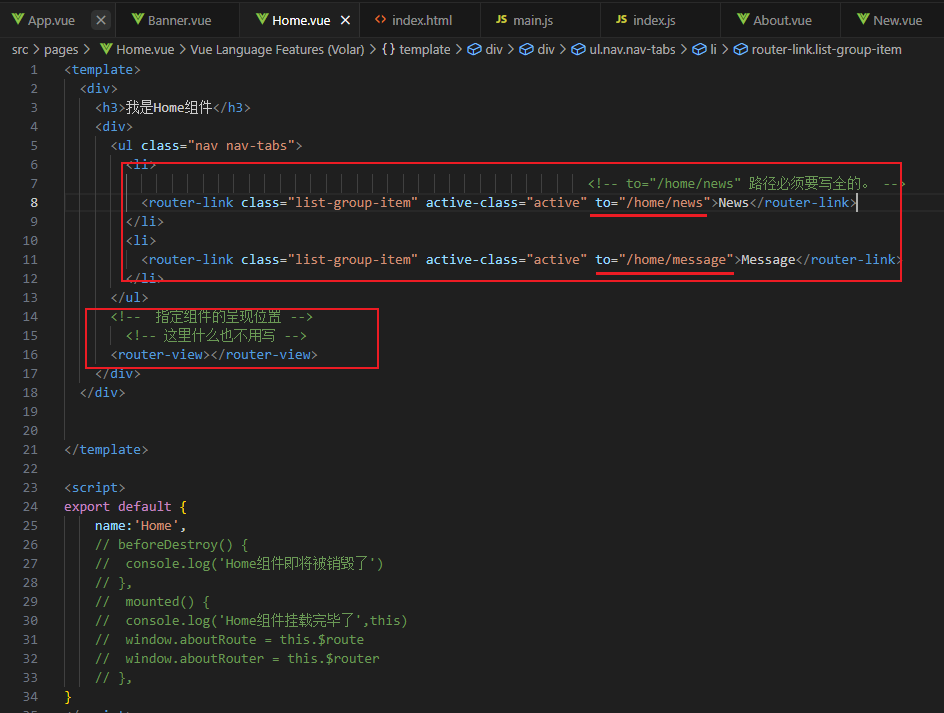Select the router-link.list-group-item breadcrumb
This screenshot has width=944, height=713.
[826, 49]
